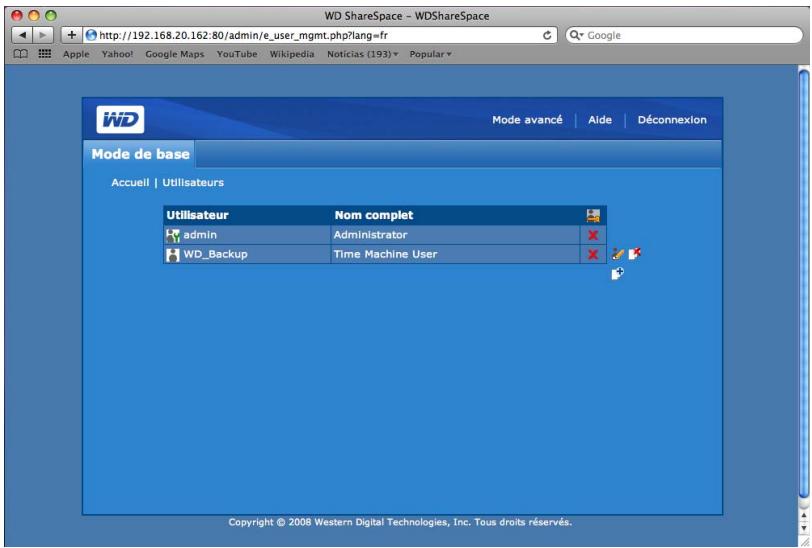
Task: Delete user with the red-X page icon
Action: click(635, 253)
